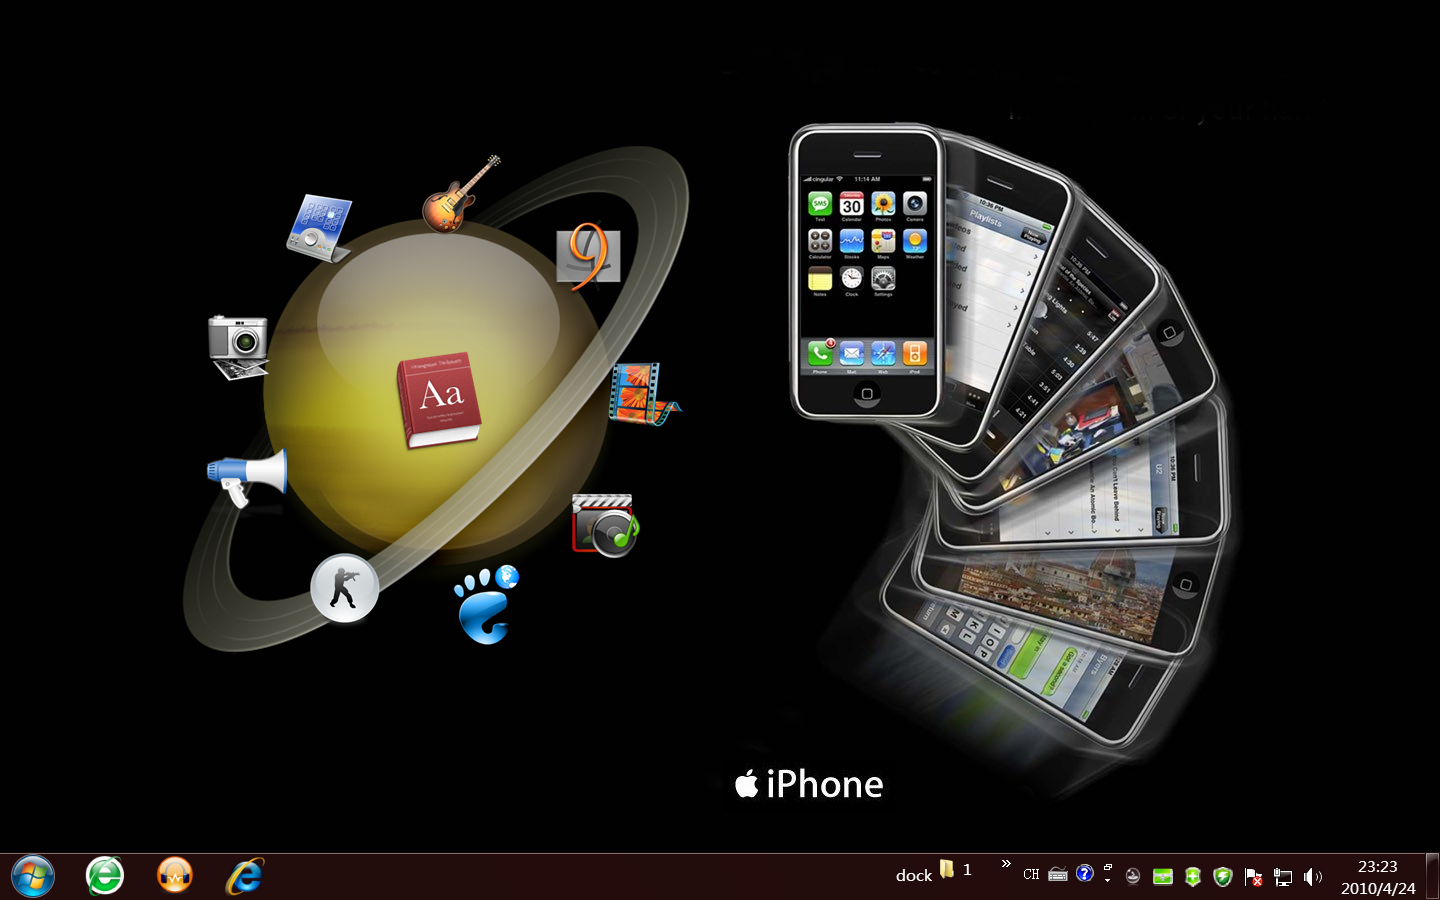Open the green shield lightning tray icon

[1222, 877]
